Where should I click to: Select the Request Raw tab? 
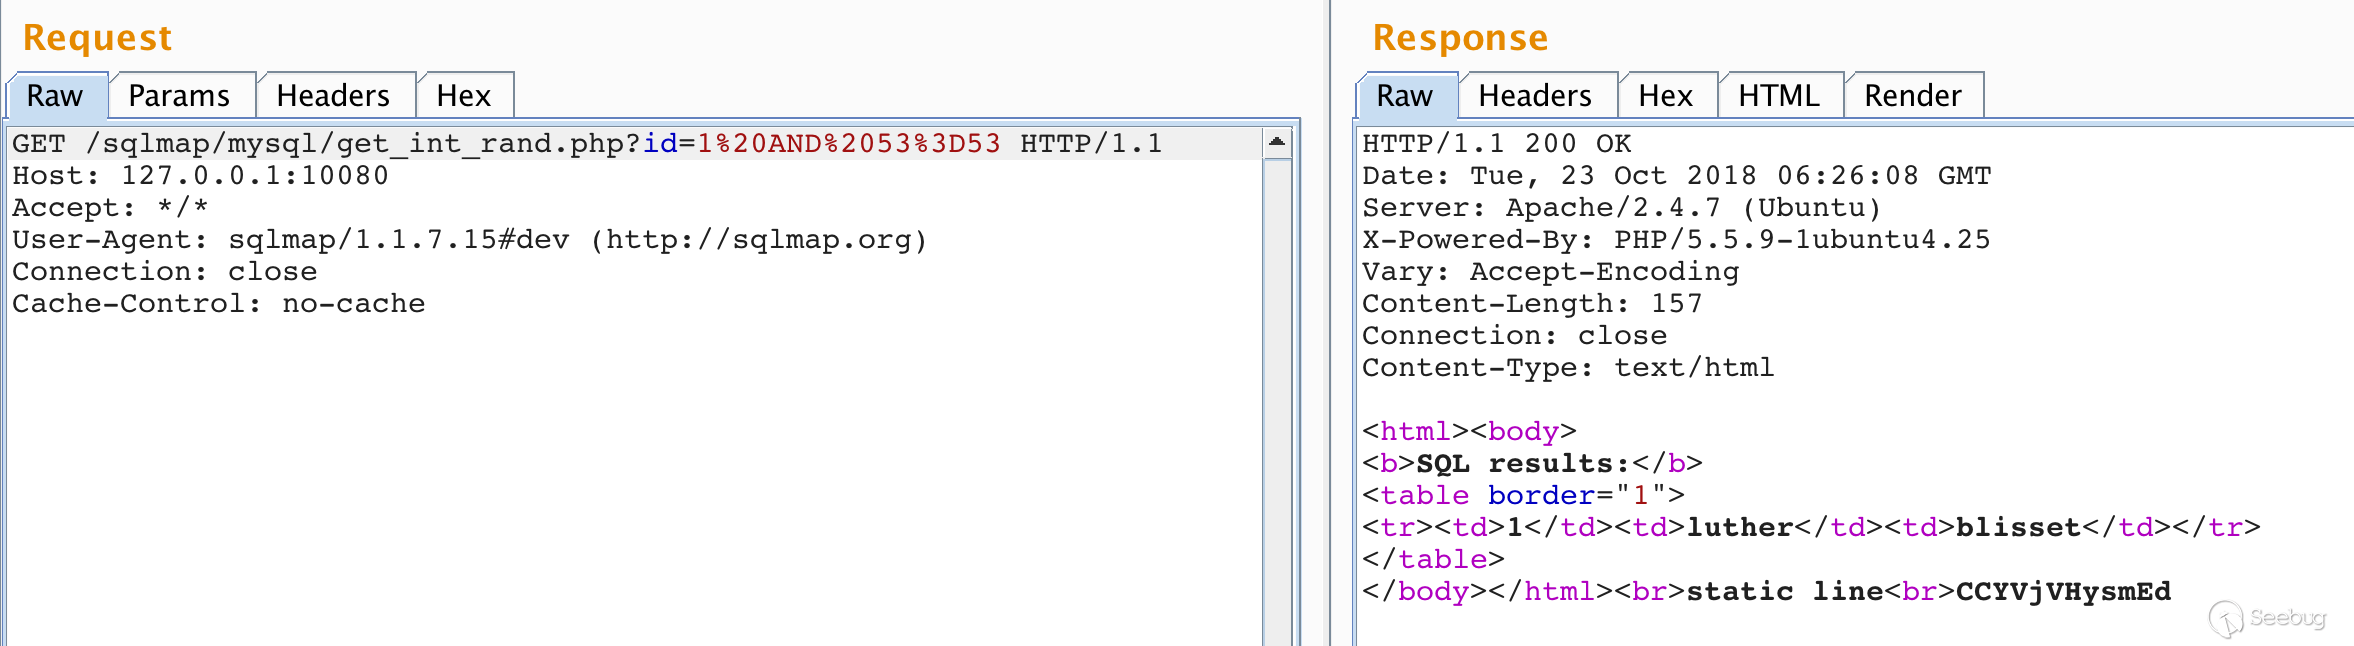[55, 96]
